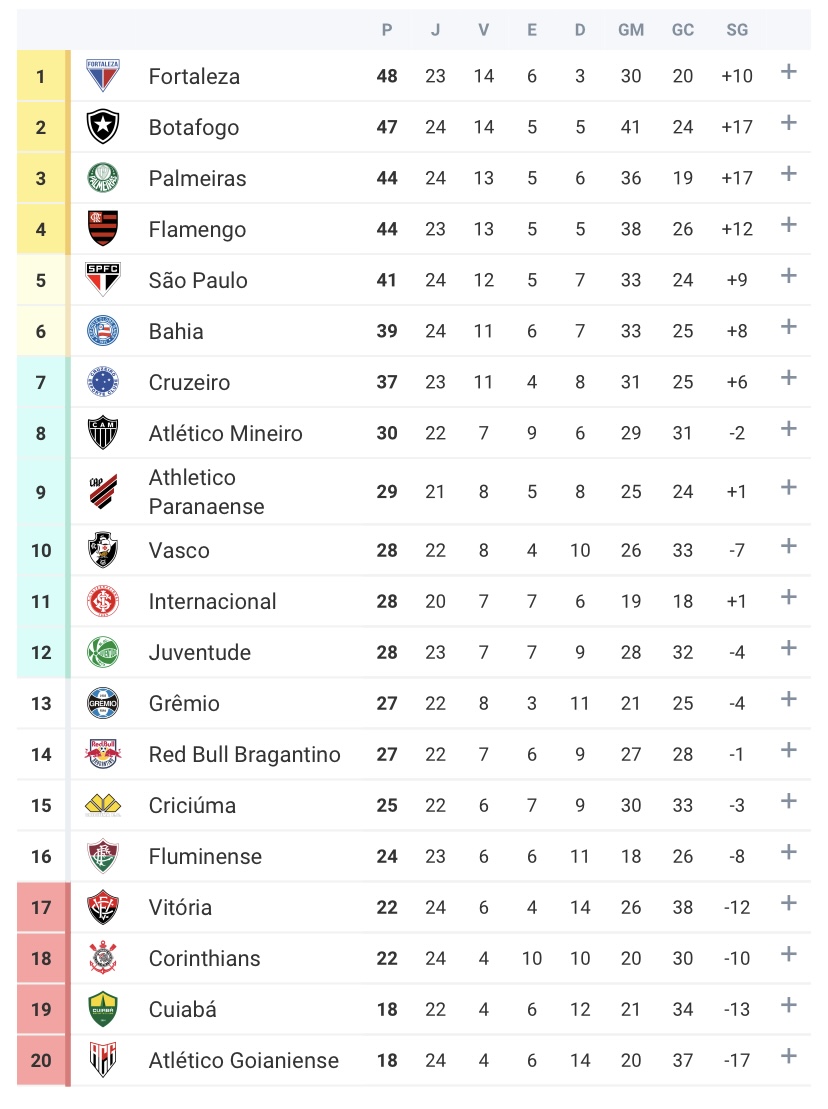Open the Fluminense team name link
Screen dimensions: 828x1109
pyautogui.click(x=205, y=856)
